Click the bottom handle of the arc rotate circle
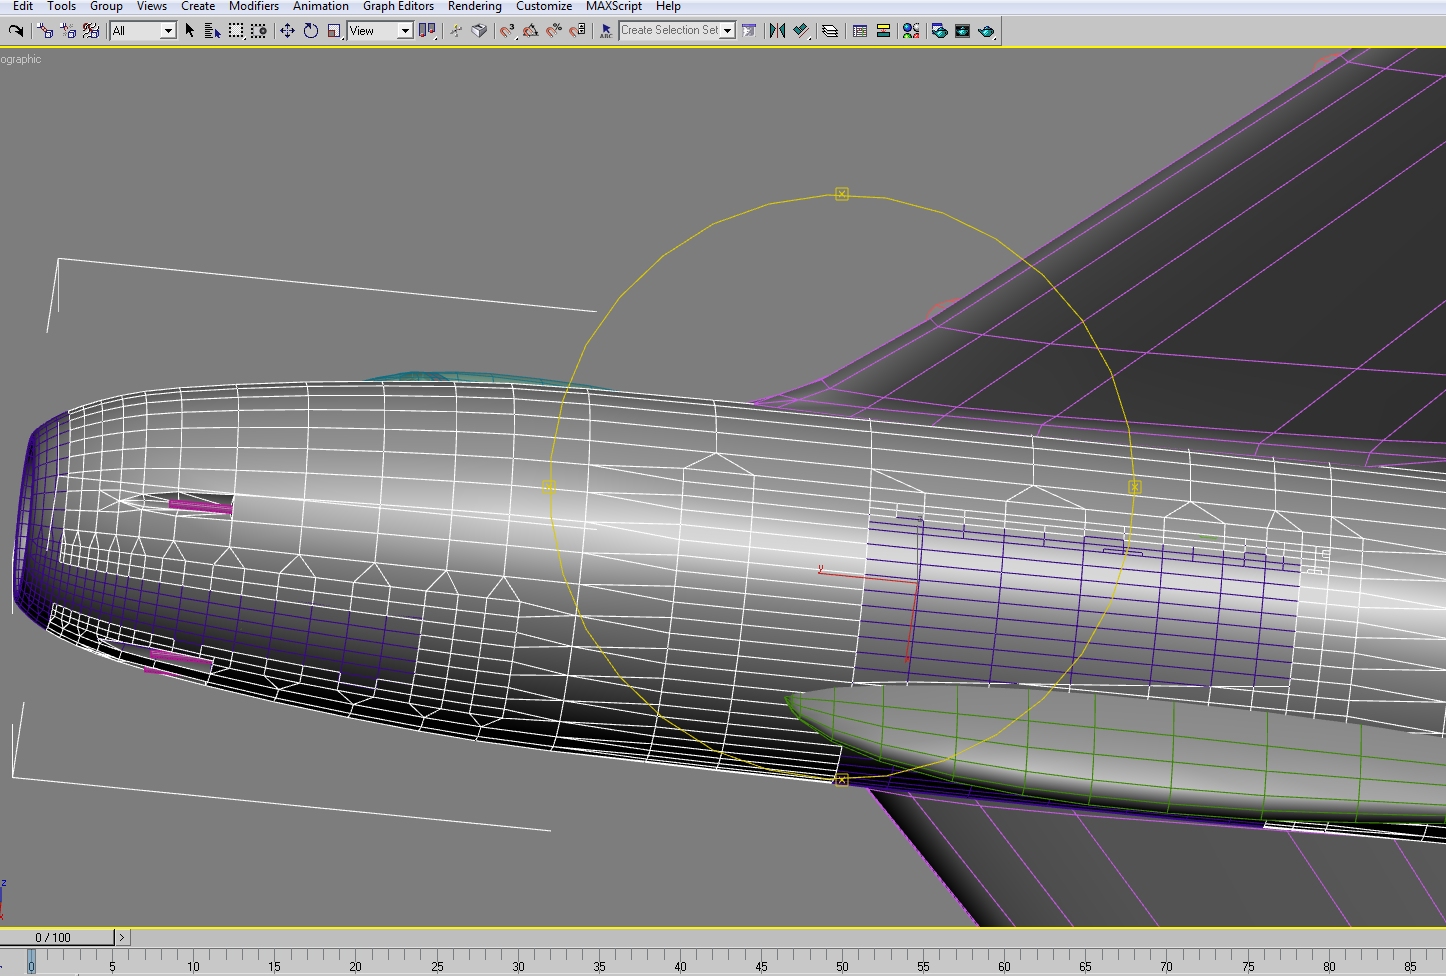This screenshot has width=1446, height=976. [x=842, y=780]
